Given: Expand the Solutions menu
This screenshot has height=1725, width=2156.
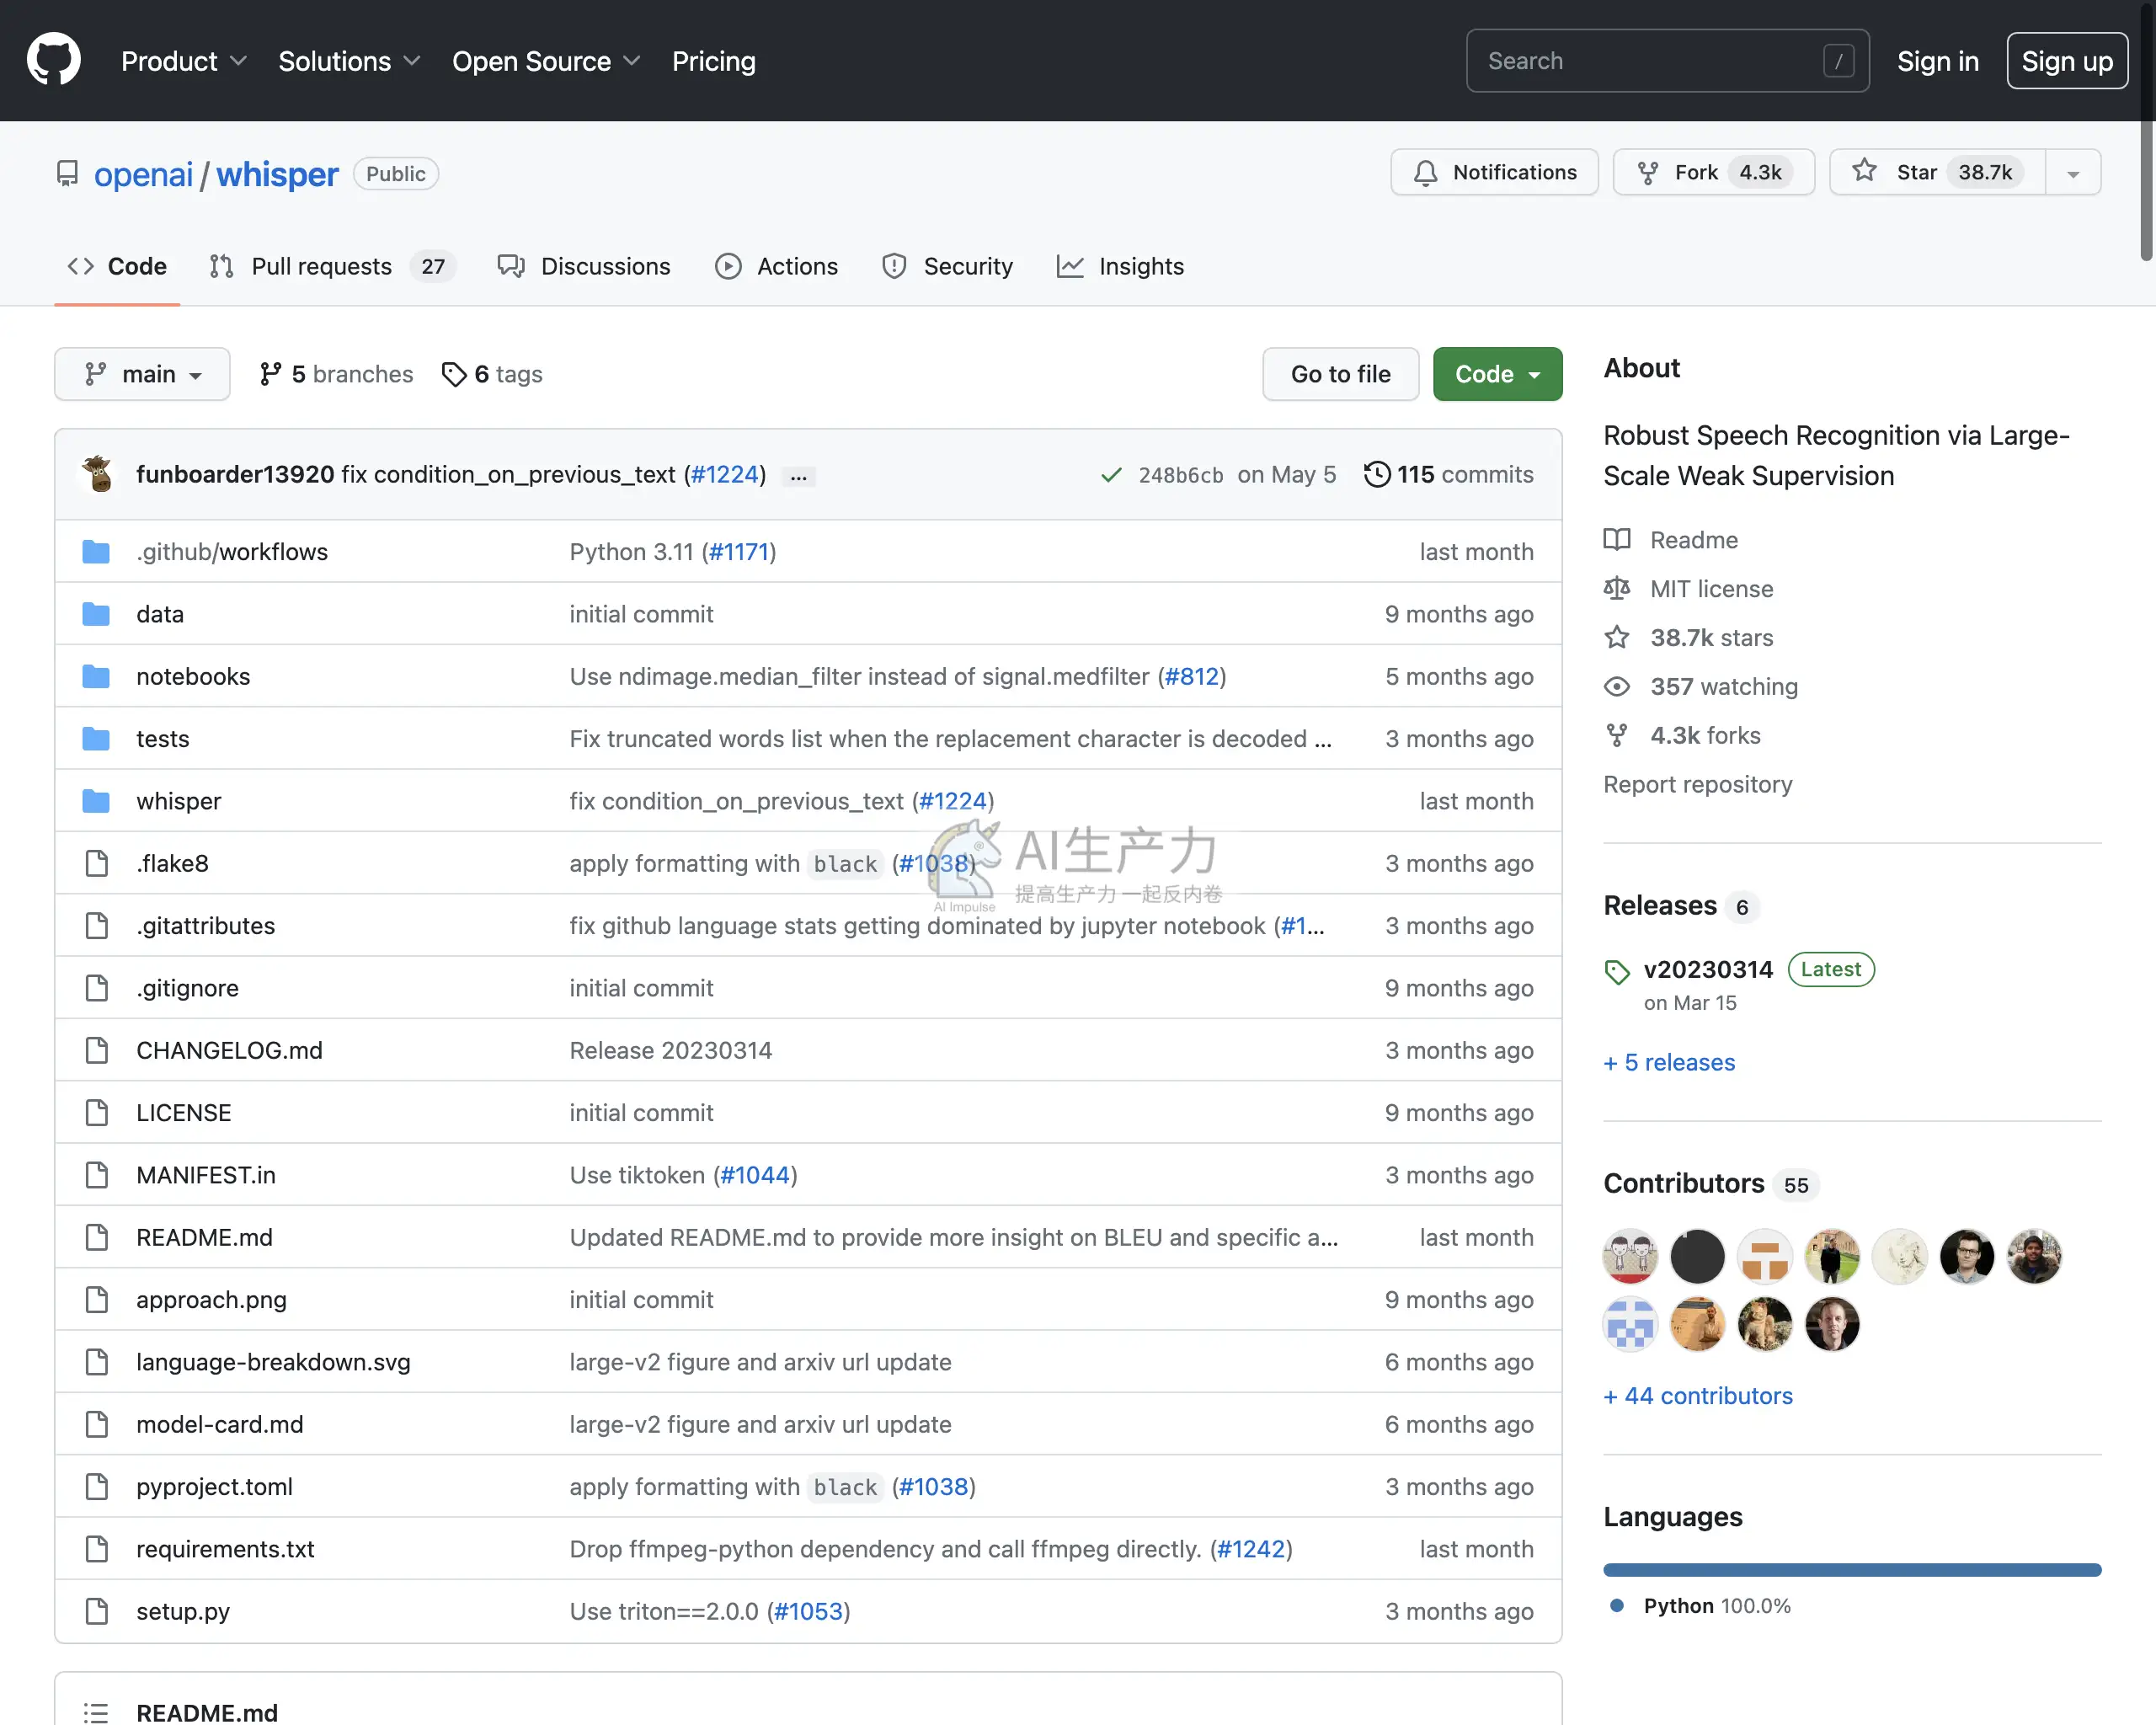Looking at the screenshot, I should pyautogui.click(x=349, y=61).
